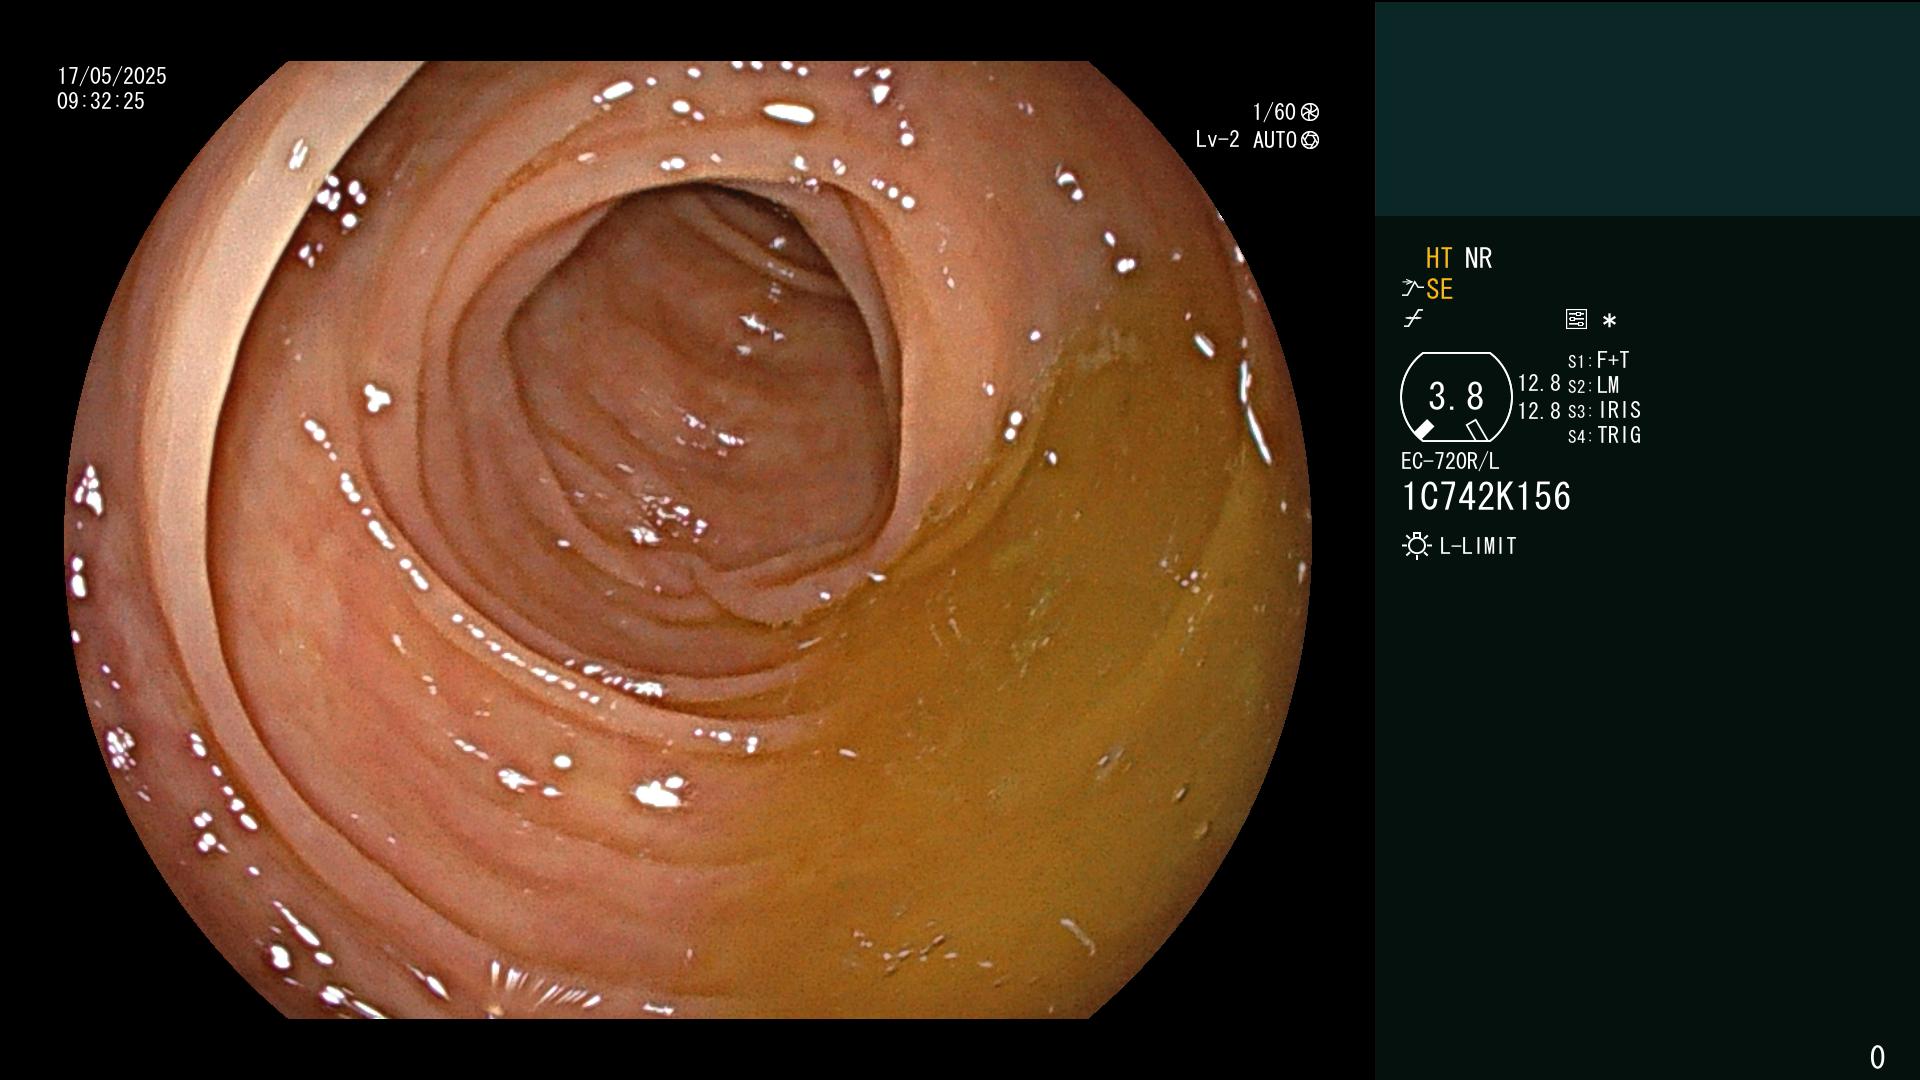Click the S3: IRIS switch assignment
The image size is (1920, 1080).
1604,410
